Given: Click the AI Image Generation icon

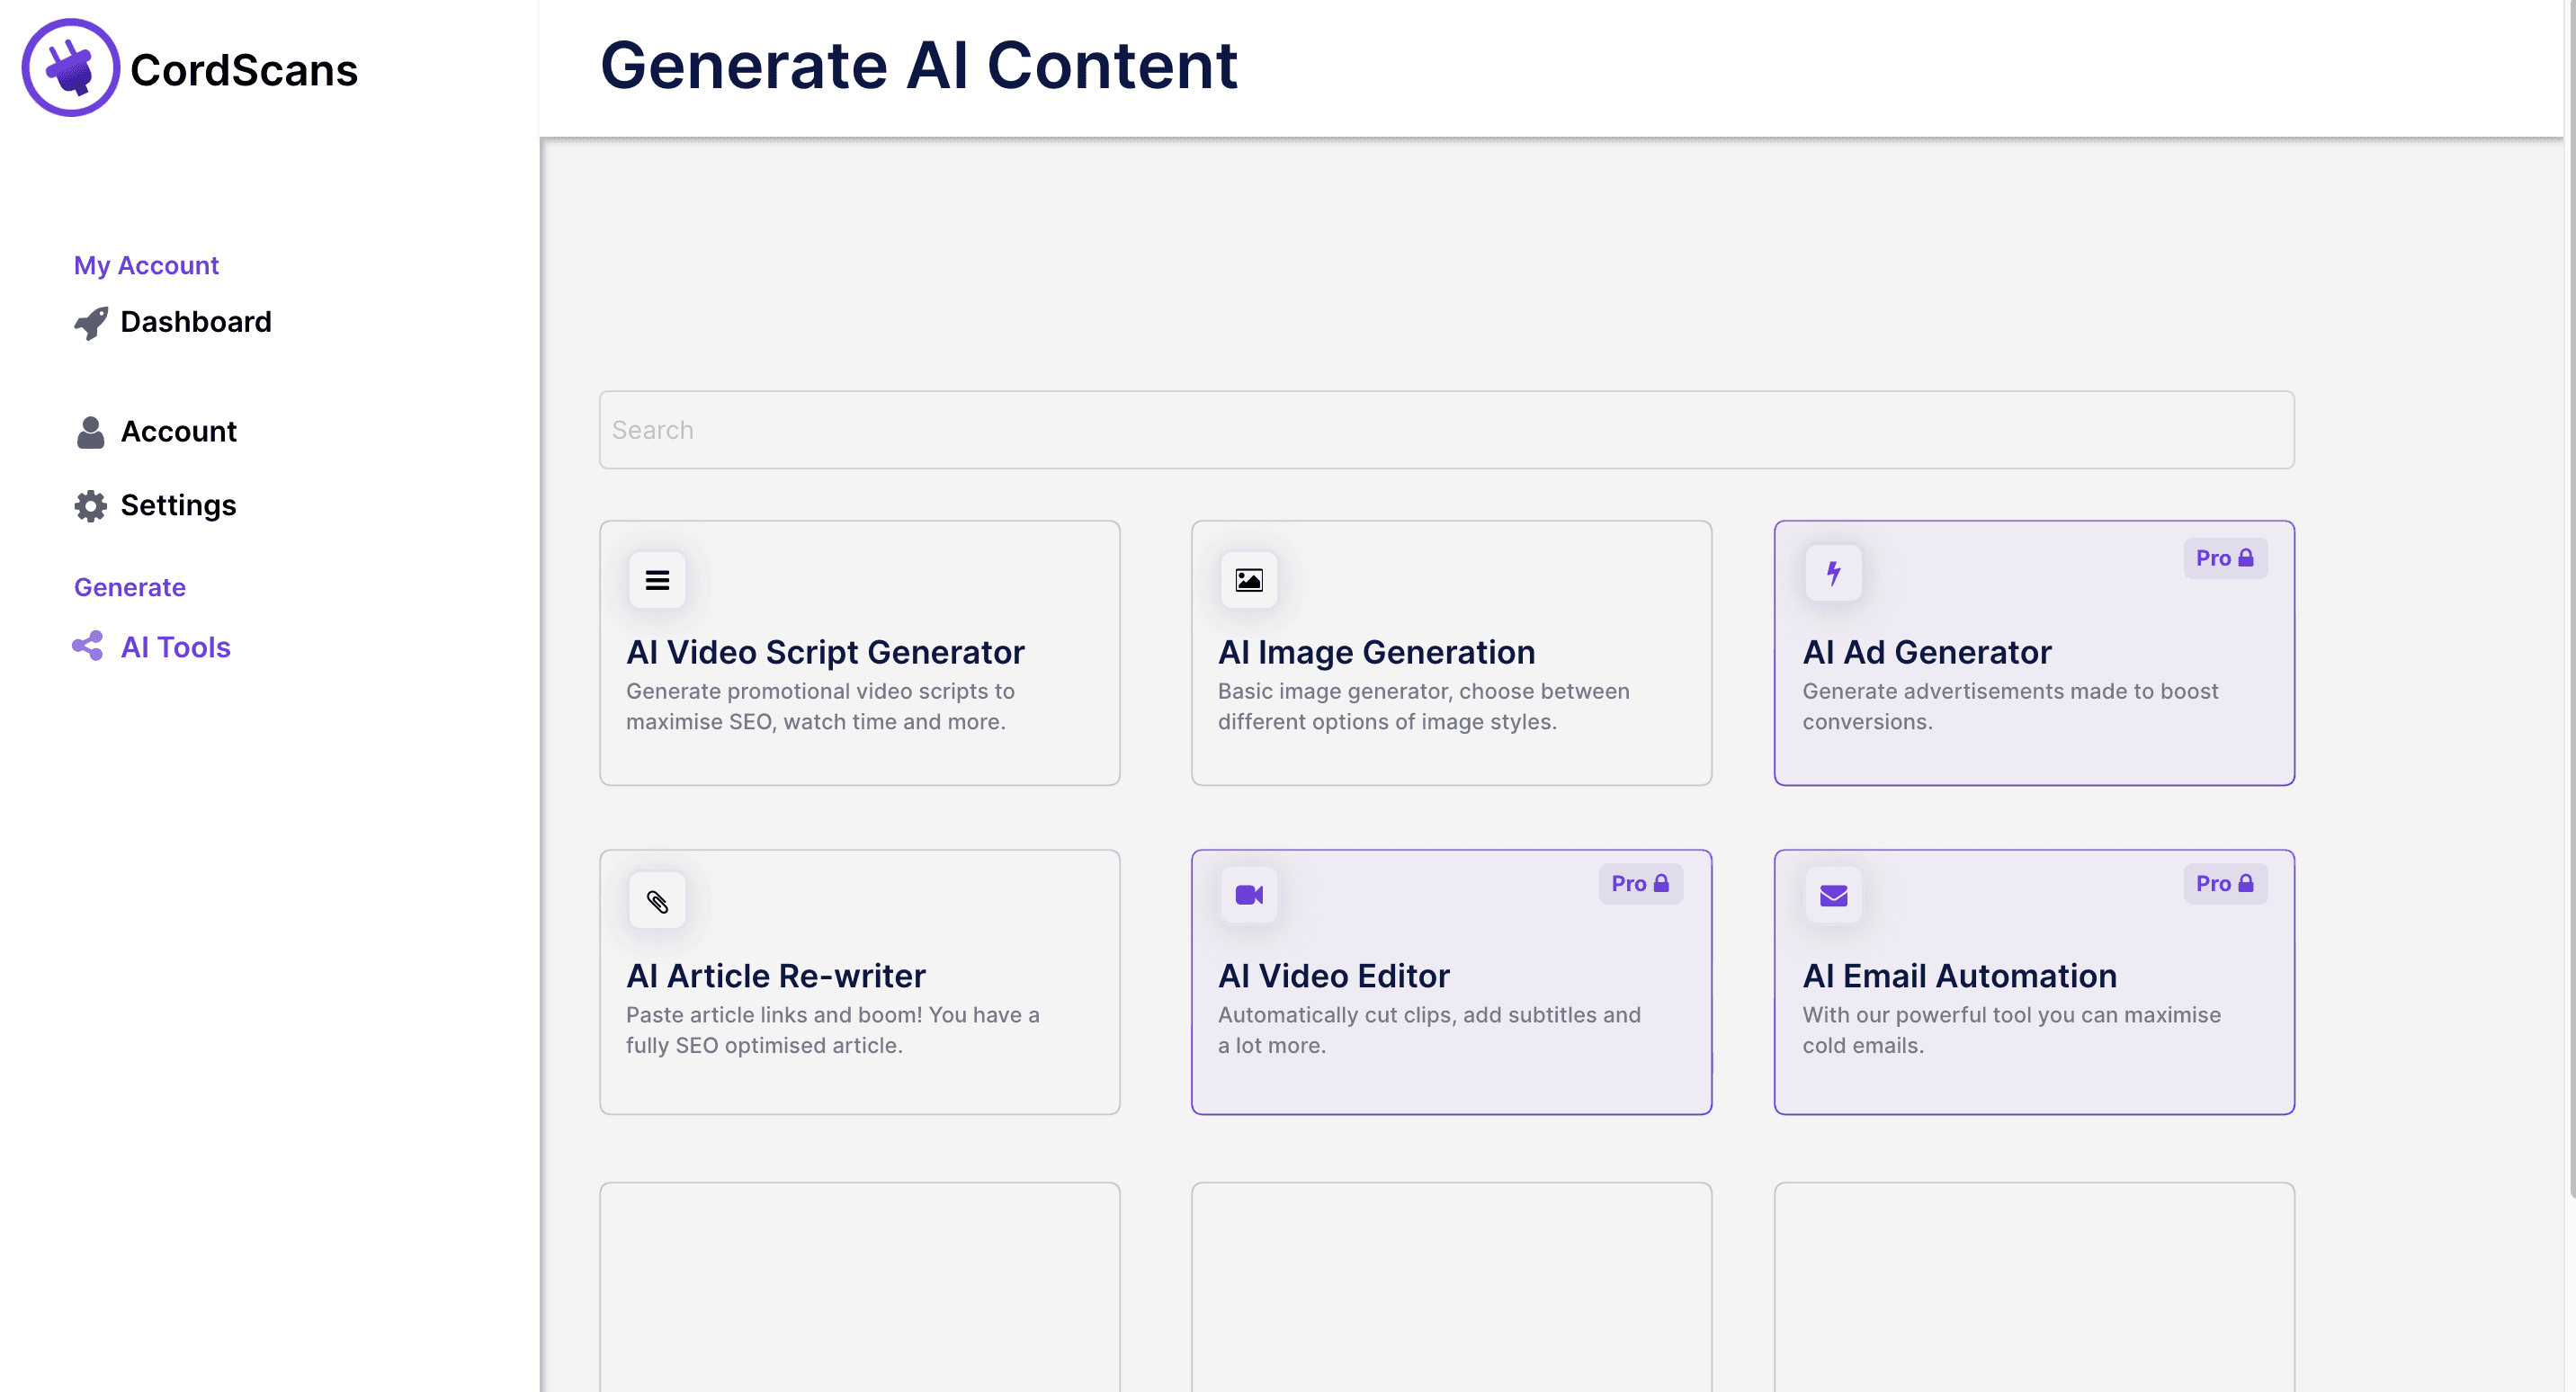Looking at the screenshot, I should [x=1249, y=577].
